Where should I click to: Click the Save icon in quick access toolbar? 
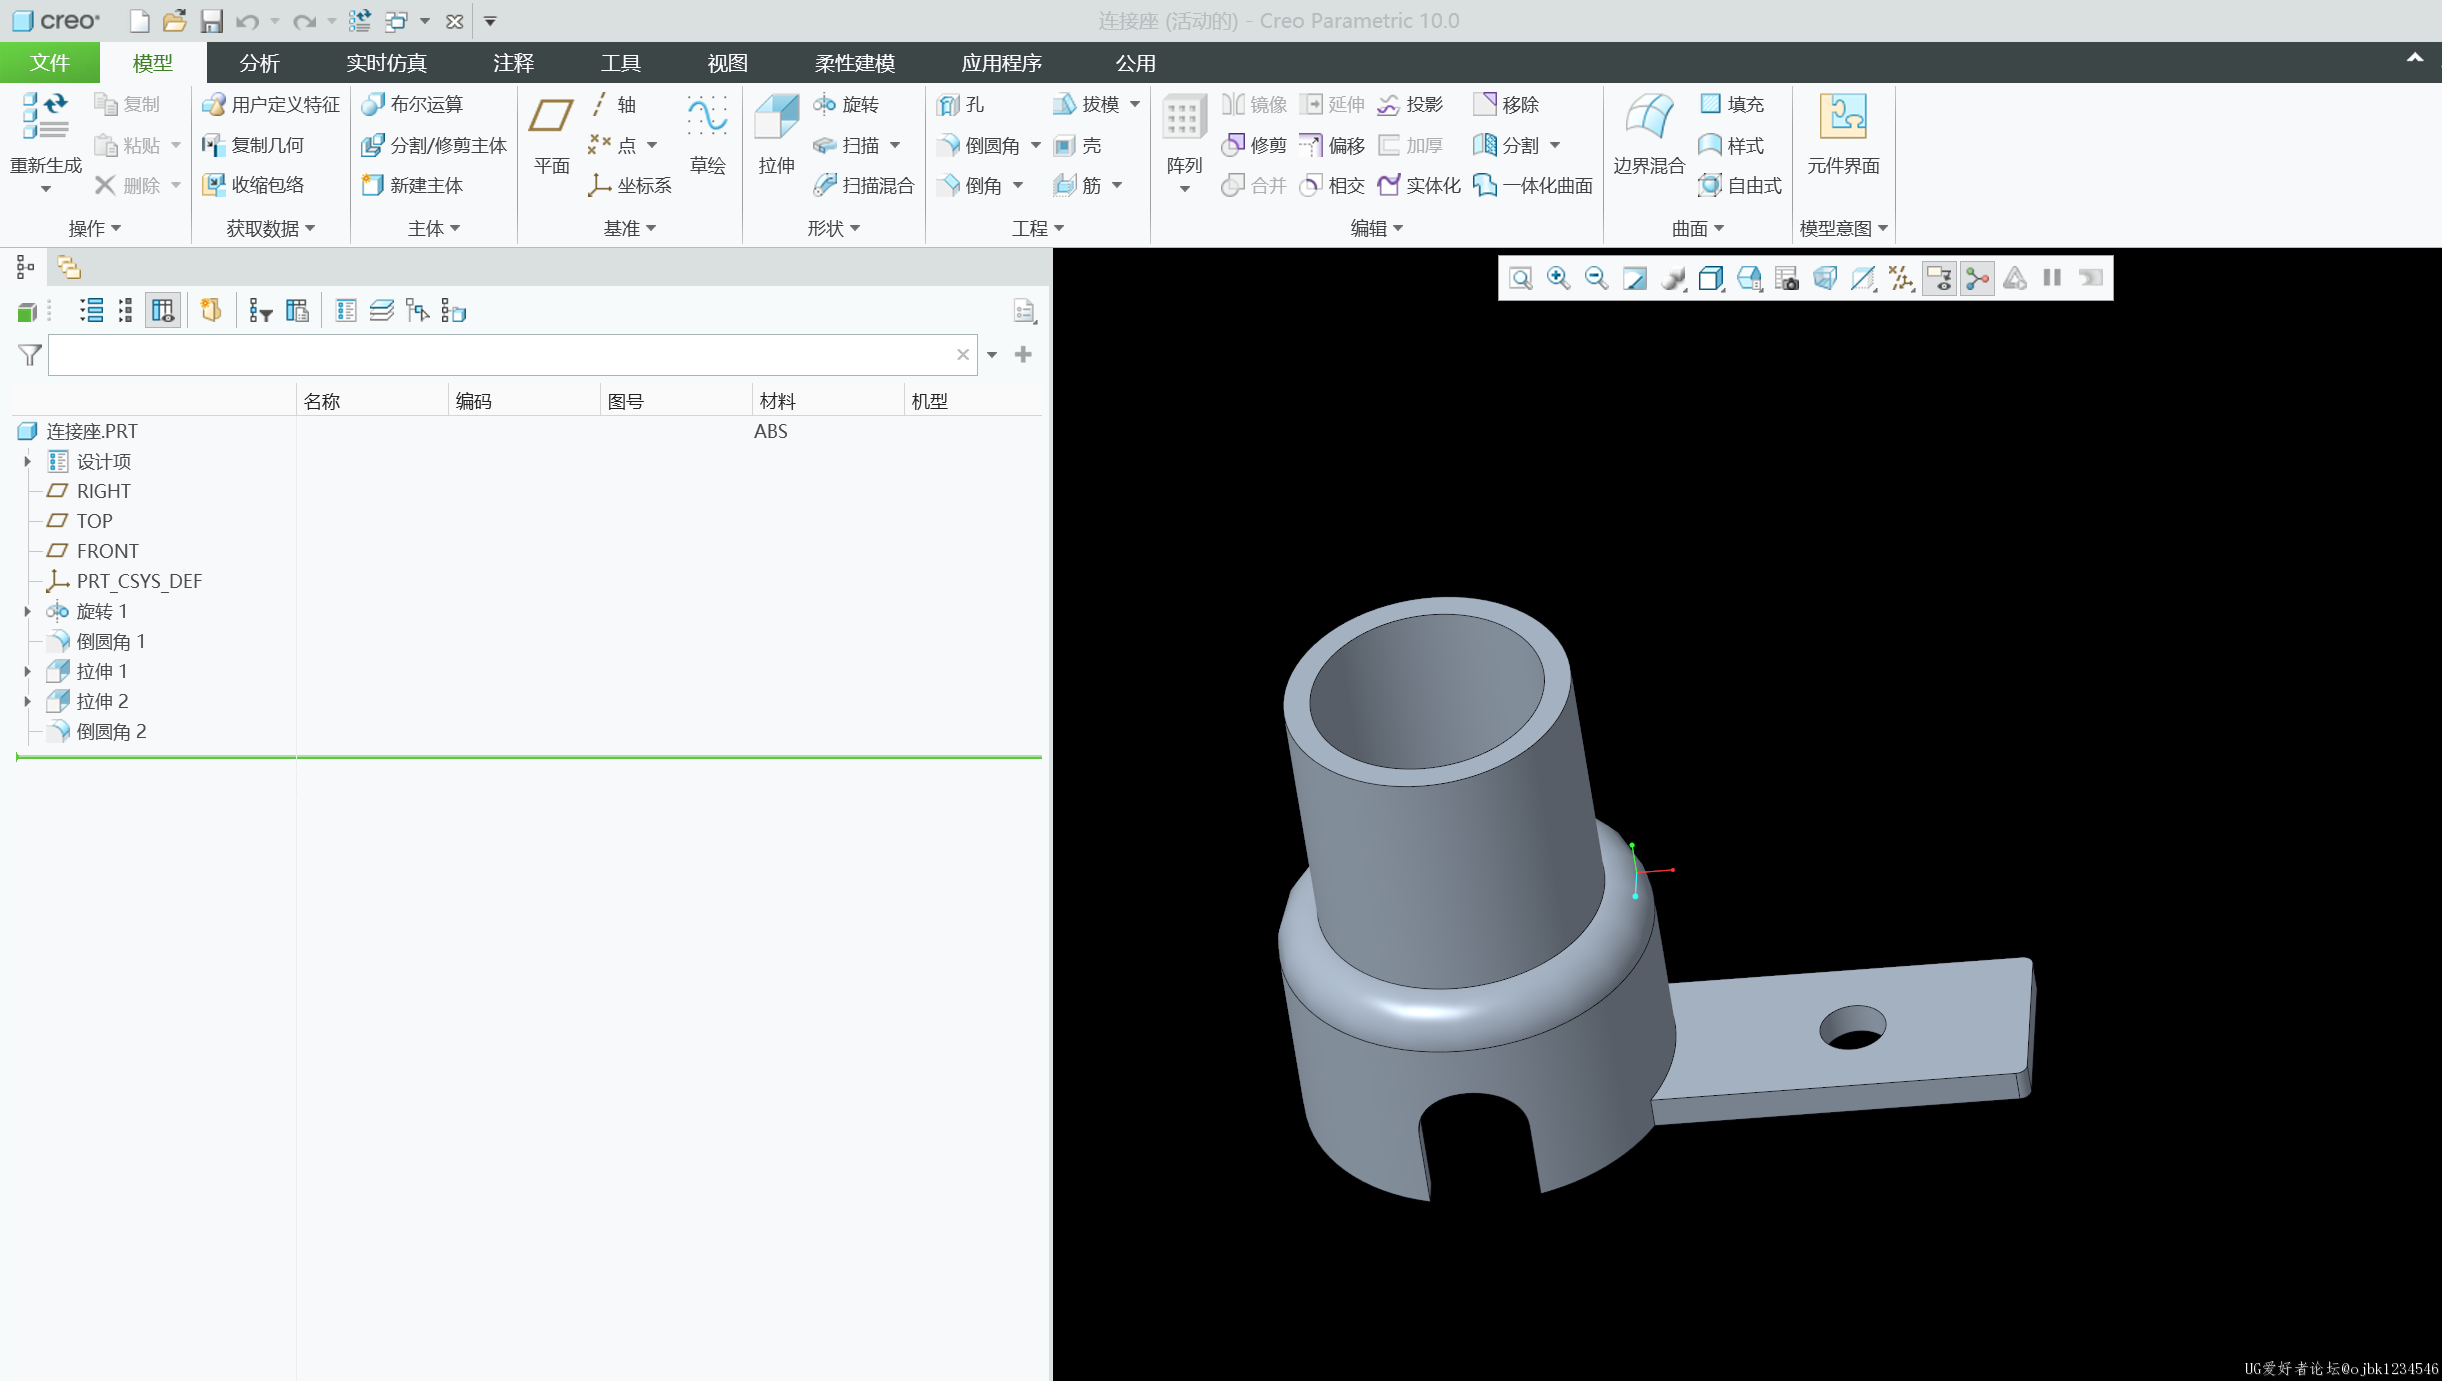pos(211,21)
